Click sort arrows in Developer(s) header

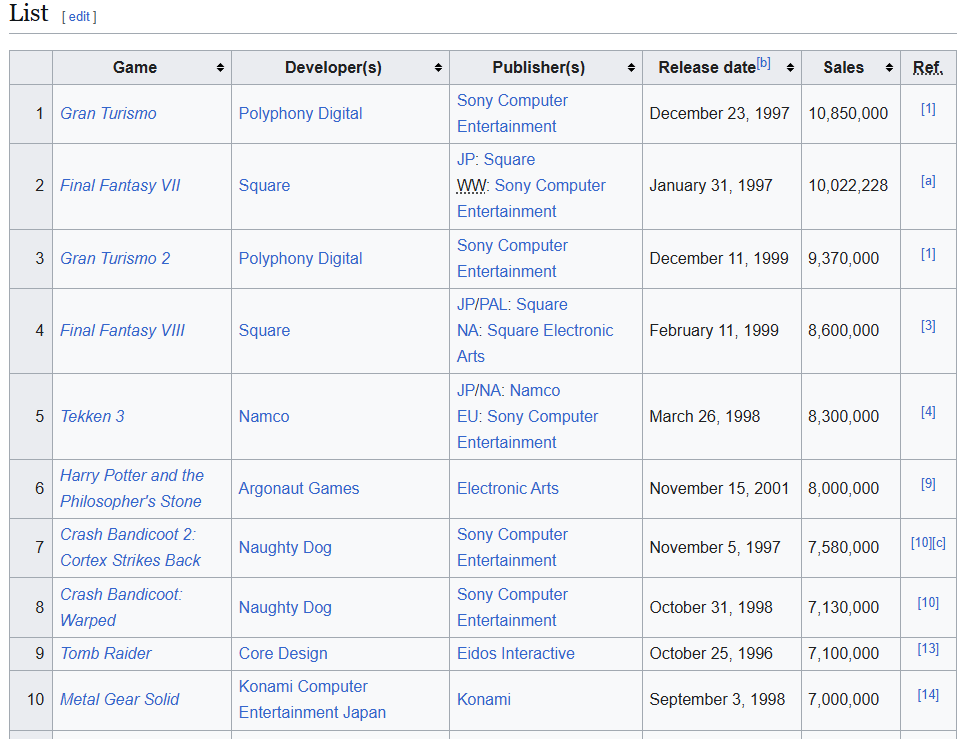pyautogui.click(x=438, y=68)
